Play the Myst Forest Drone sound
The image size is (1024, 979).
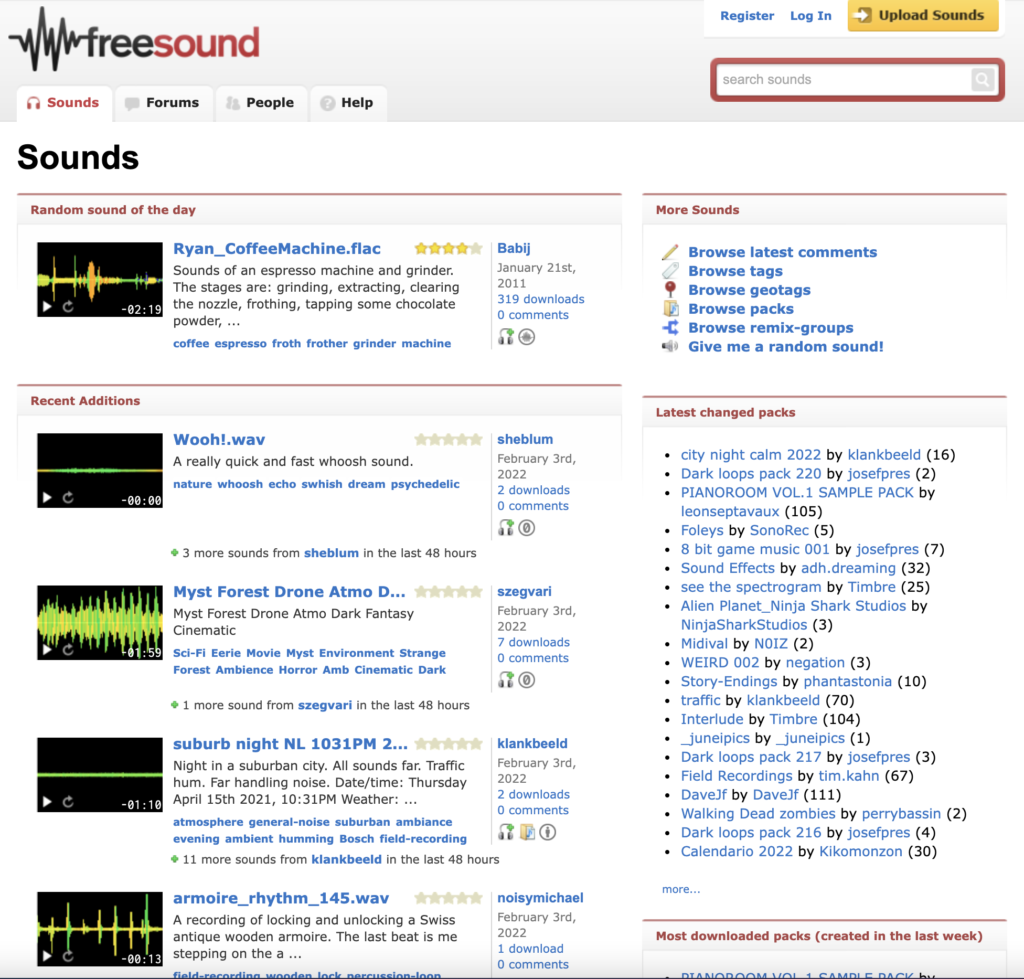coord(47,650)
